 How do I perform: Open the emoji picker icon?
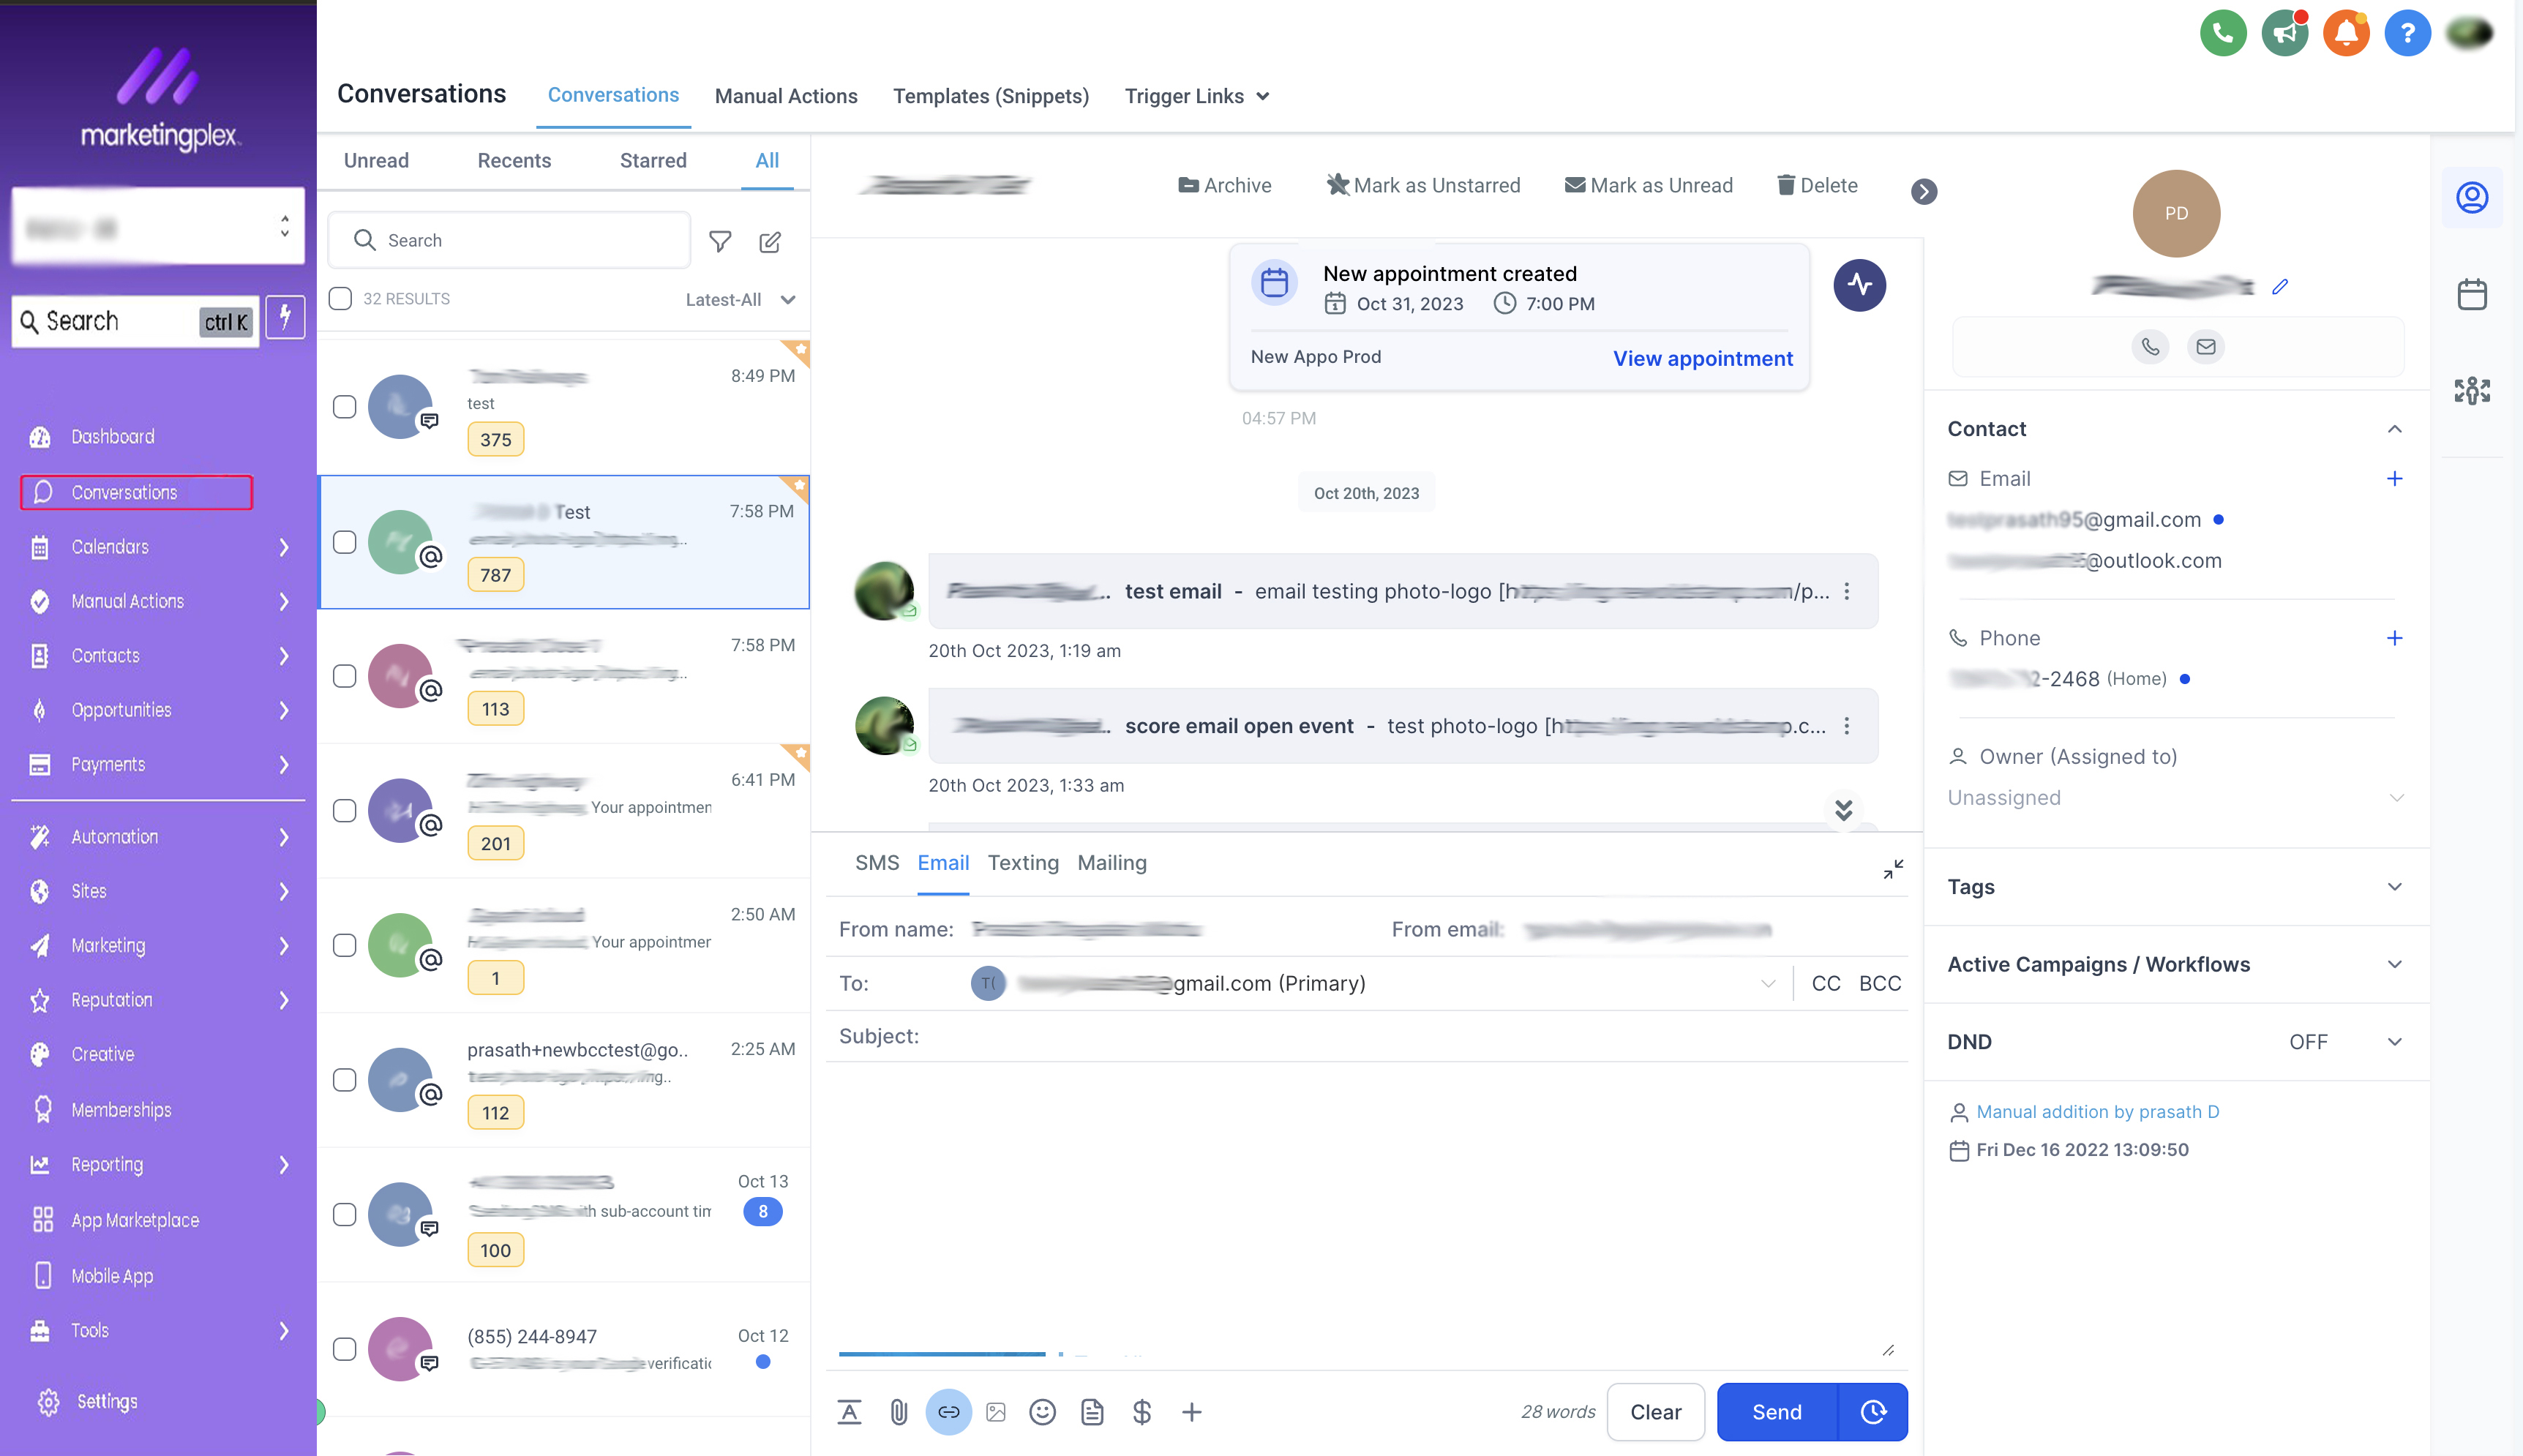(x=1042, y=1412)
